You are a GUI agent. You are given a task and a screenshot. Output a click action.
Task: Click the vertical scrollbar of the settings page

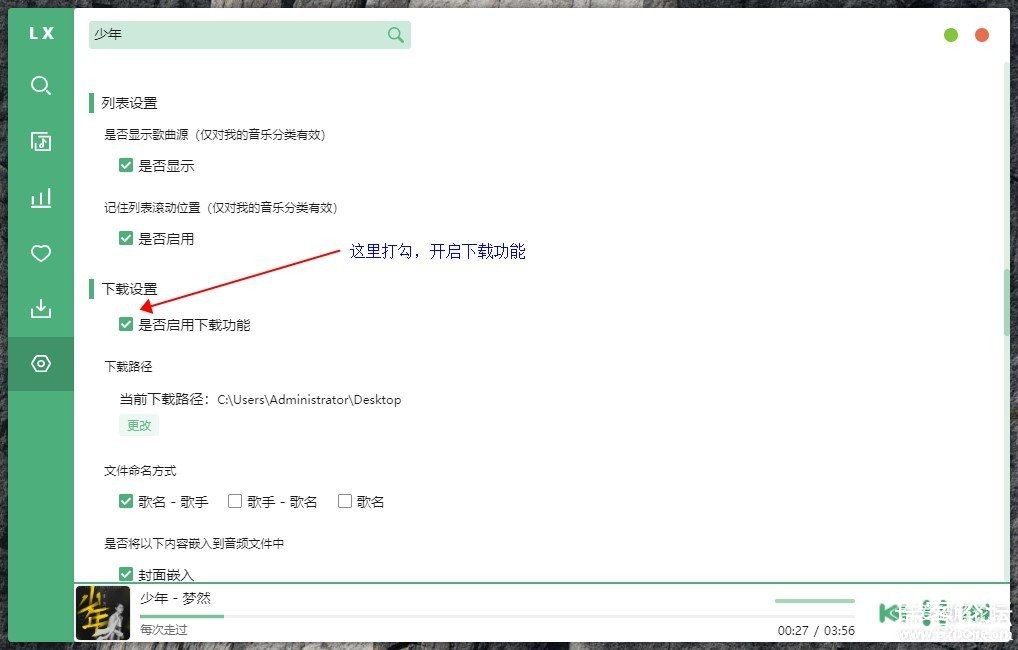pyautogui.click(x=1006, y=302)
